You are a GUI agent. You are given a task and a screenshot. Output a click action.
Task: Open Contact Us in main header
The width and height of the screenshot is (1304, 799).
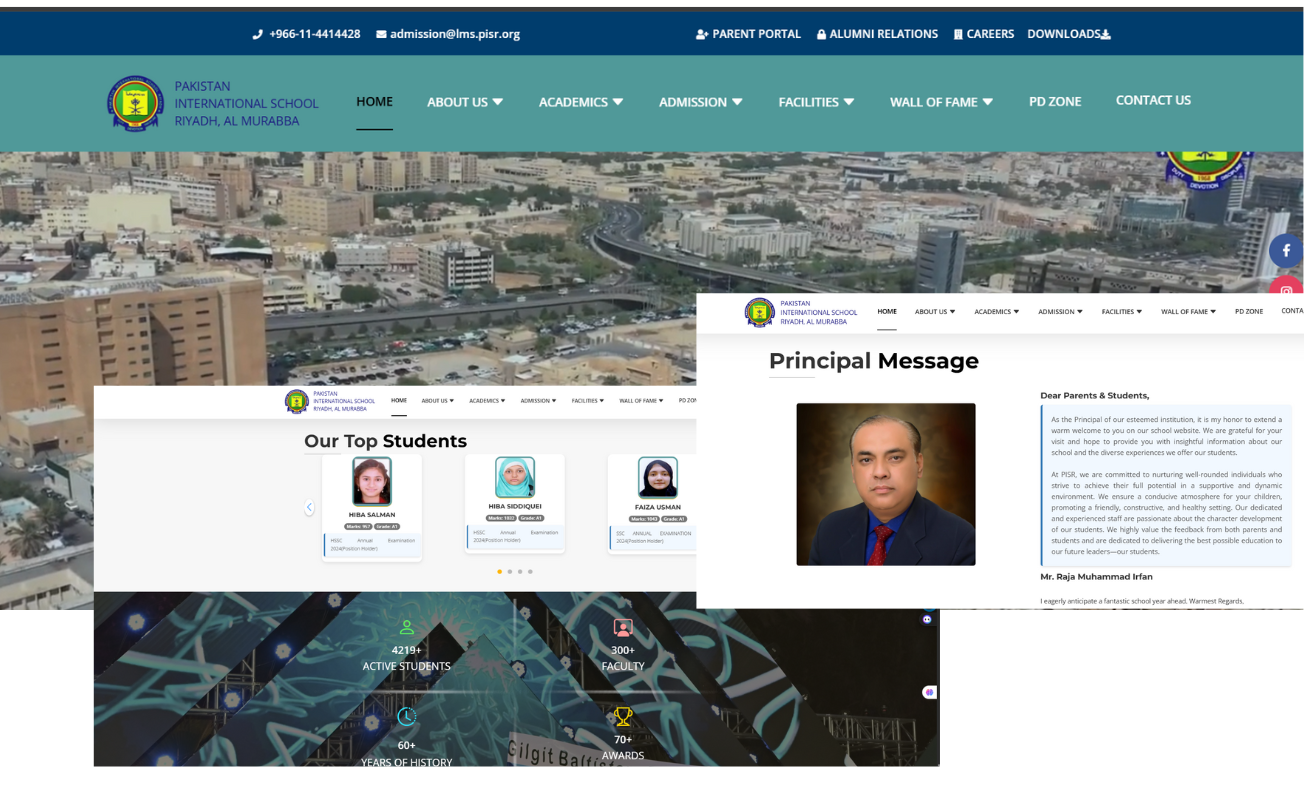pyautogui.click(x=1153, y=100)
